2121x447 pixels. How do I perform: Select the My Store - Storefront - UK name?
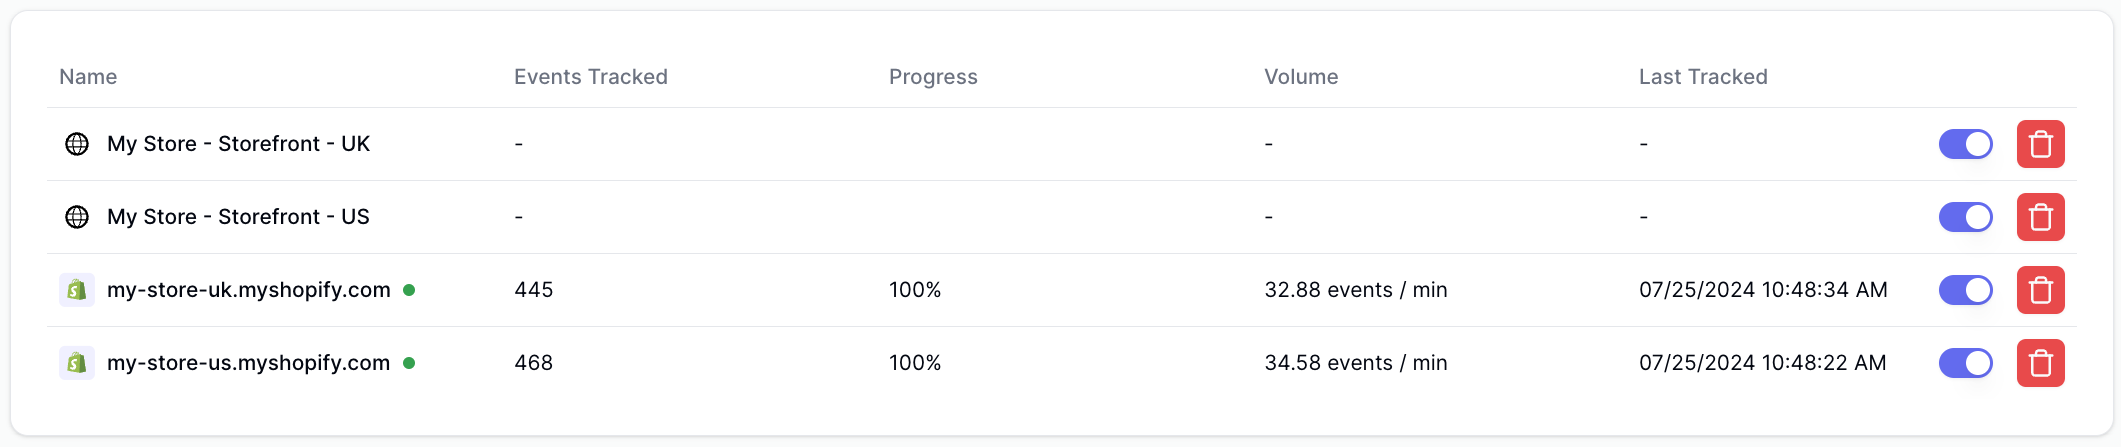point(238,144)
